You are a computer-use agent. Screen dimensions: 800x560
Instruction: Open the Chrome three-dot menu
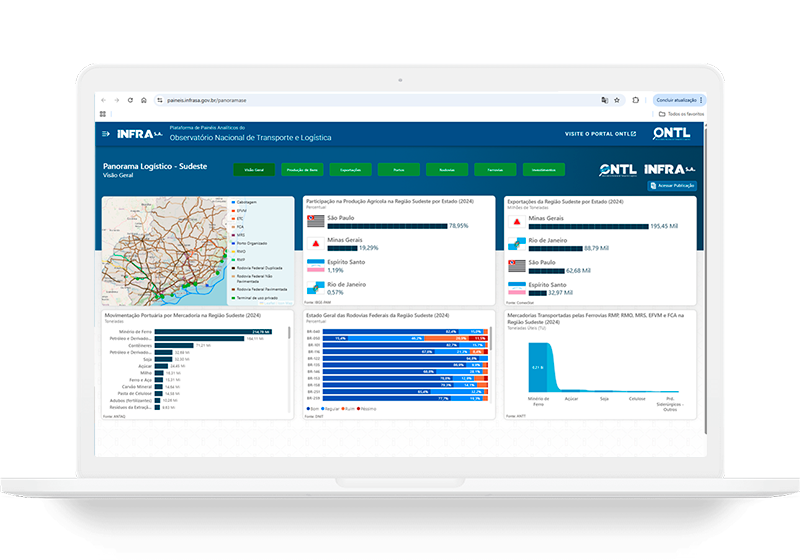(702, 100)
